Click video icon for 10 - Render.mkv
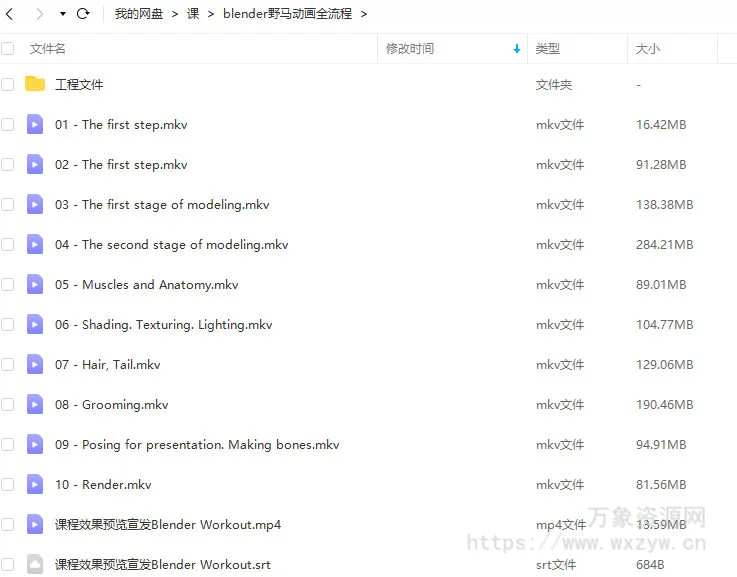737x577 pixels. 35,484
